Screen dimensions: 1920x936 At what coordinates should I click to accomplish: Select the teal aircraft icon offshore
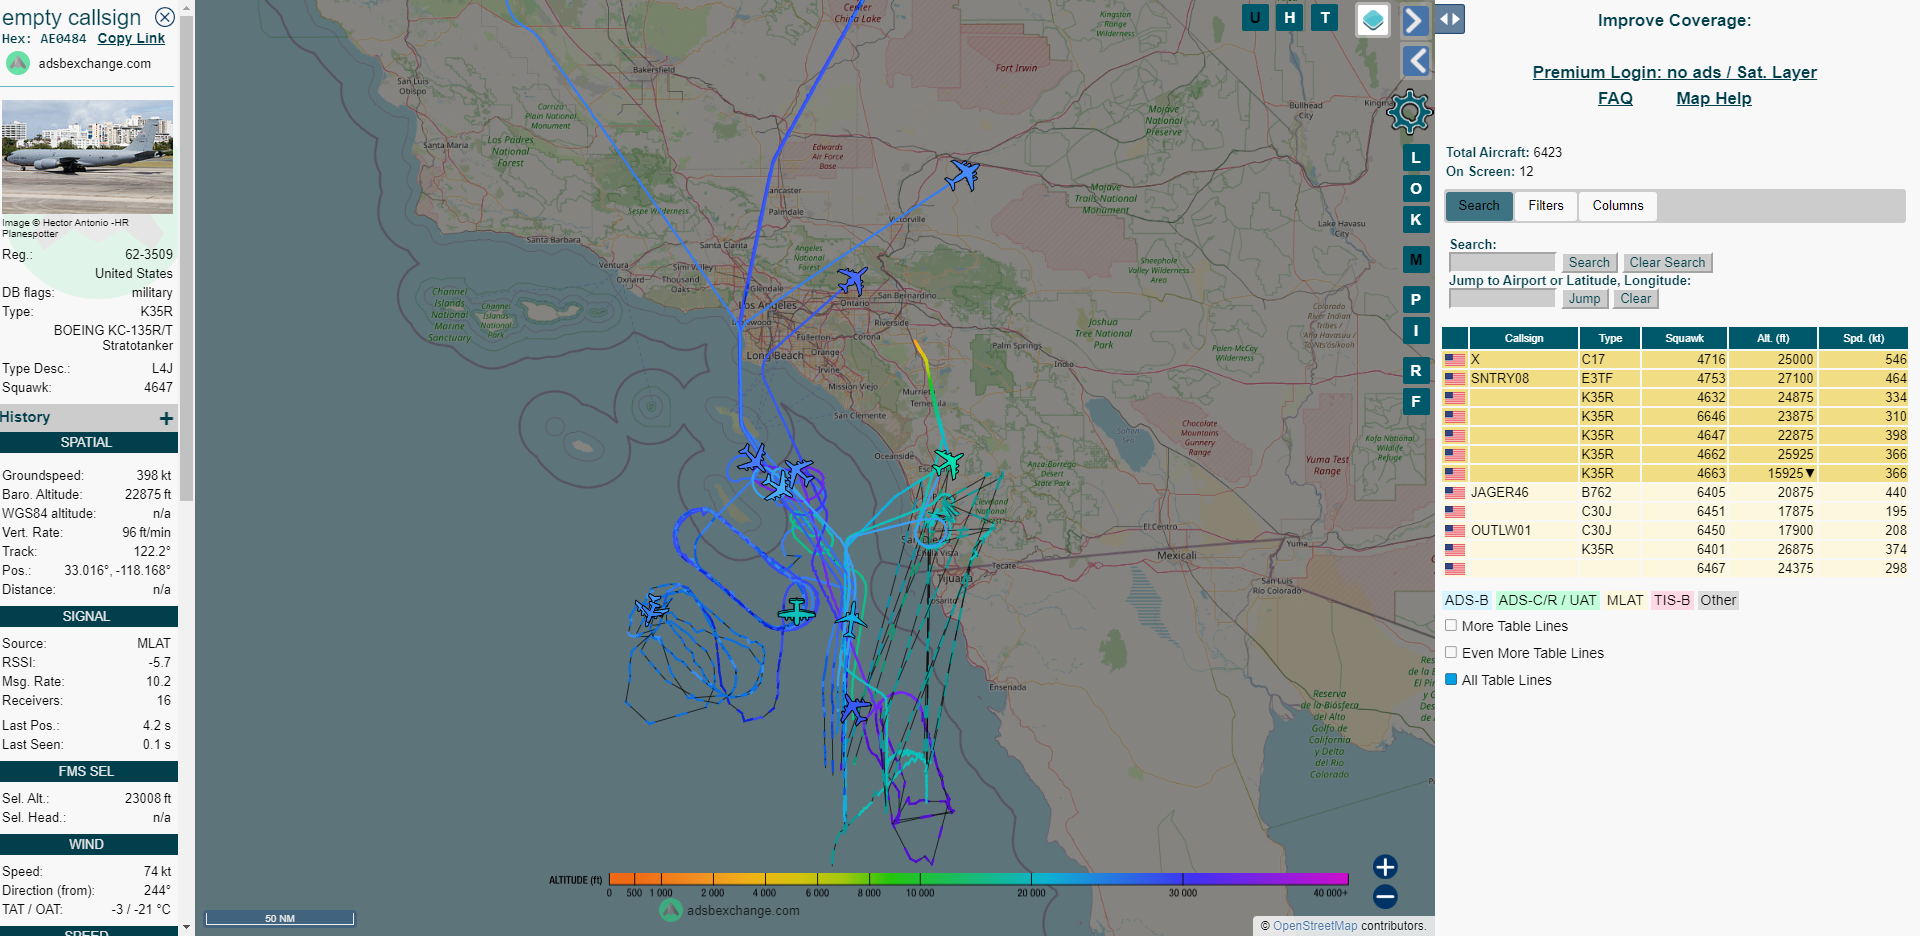point(797,611)
